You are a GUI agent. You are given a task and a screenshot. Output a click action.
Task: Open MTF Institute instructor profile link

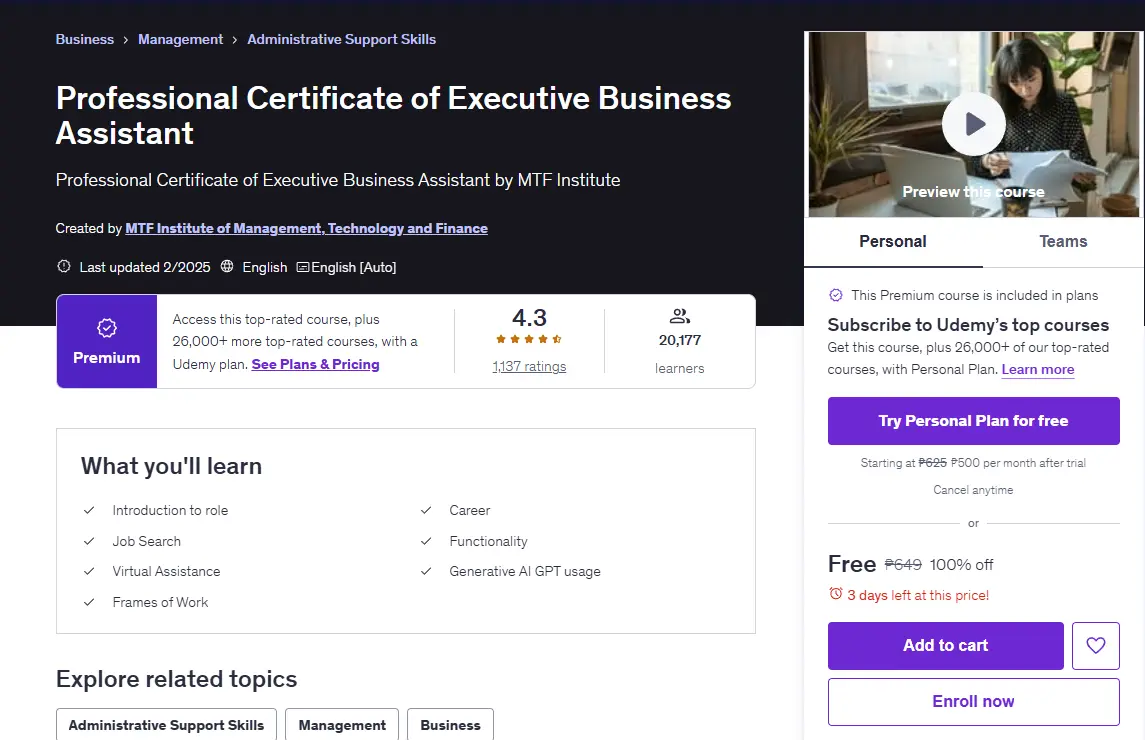[x=306, y=229]
